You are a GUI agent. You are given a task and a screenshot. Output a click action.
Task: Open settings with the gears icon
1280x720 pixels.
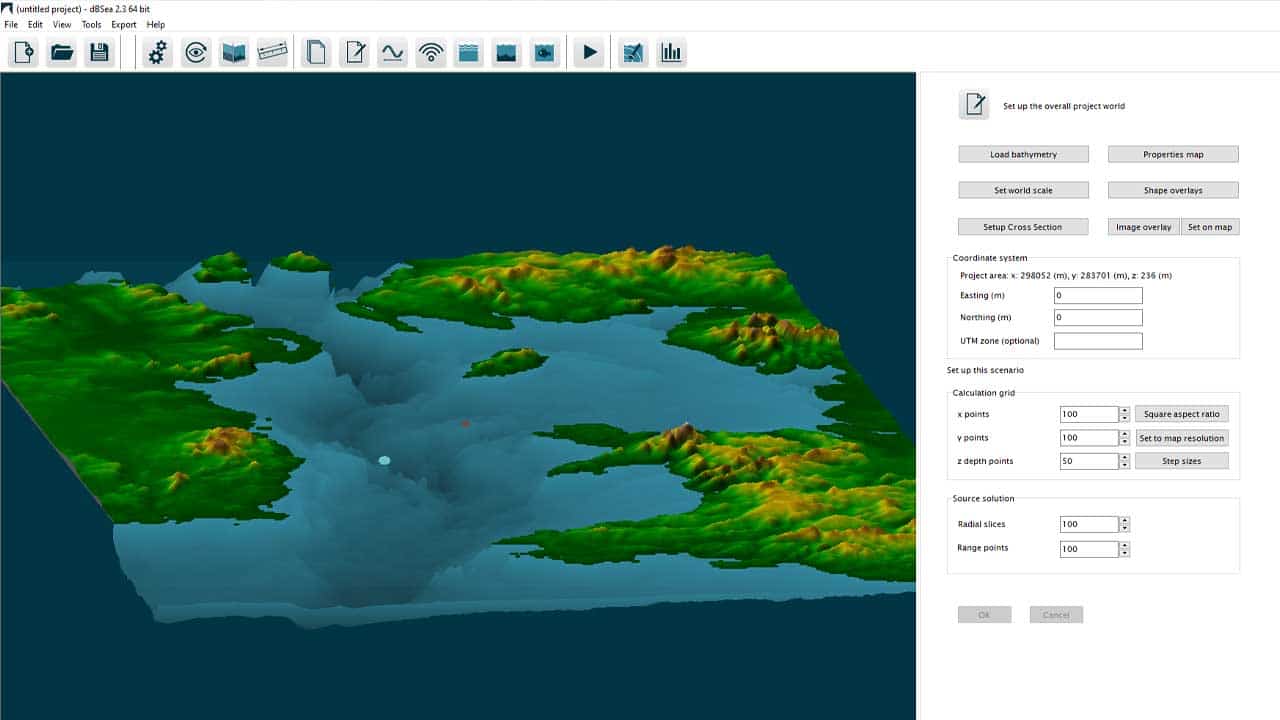point(158,53)
